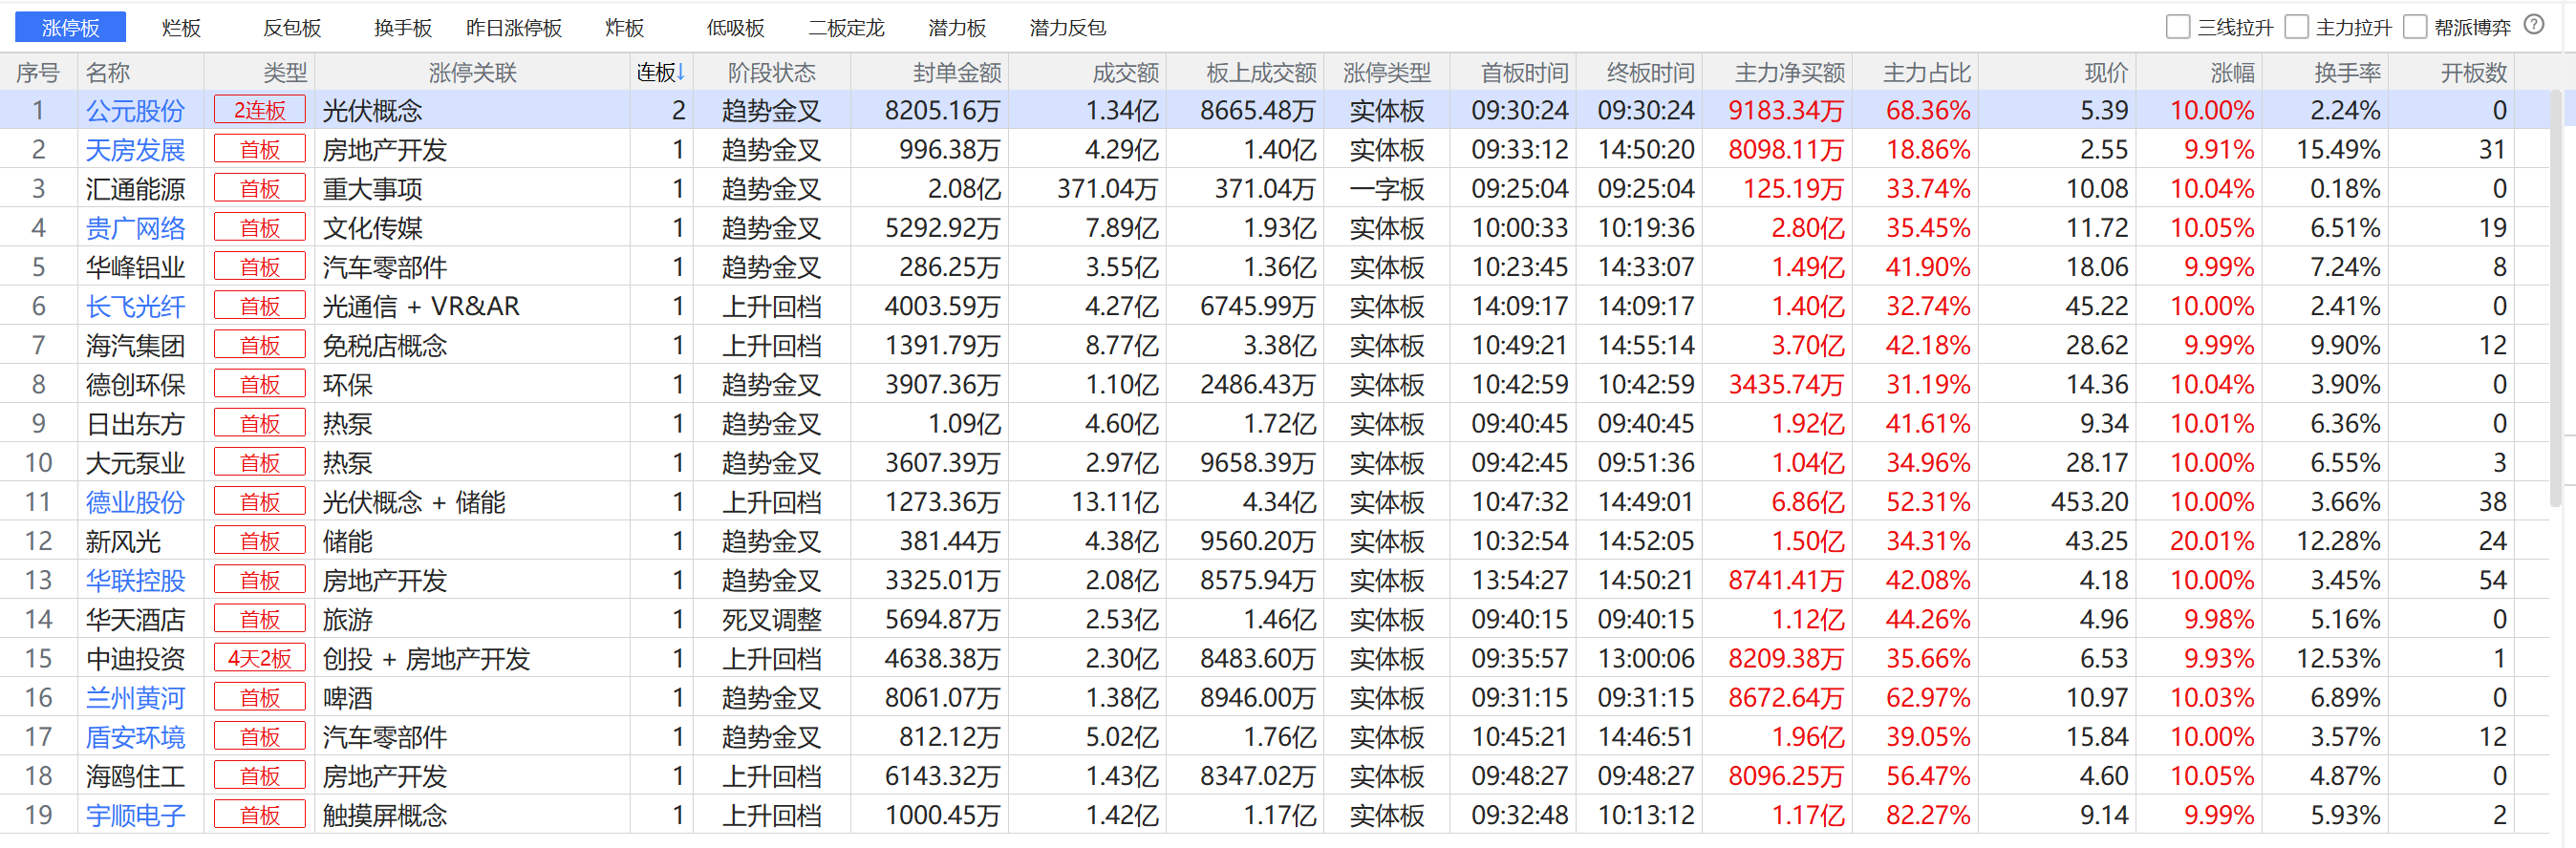The image size is (2576, 848).
Task: Sort by 开板数 column header
Action: [x=2473, y=72]
